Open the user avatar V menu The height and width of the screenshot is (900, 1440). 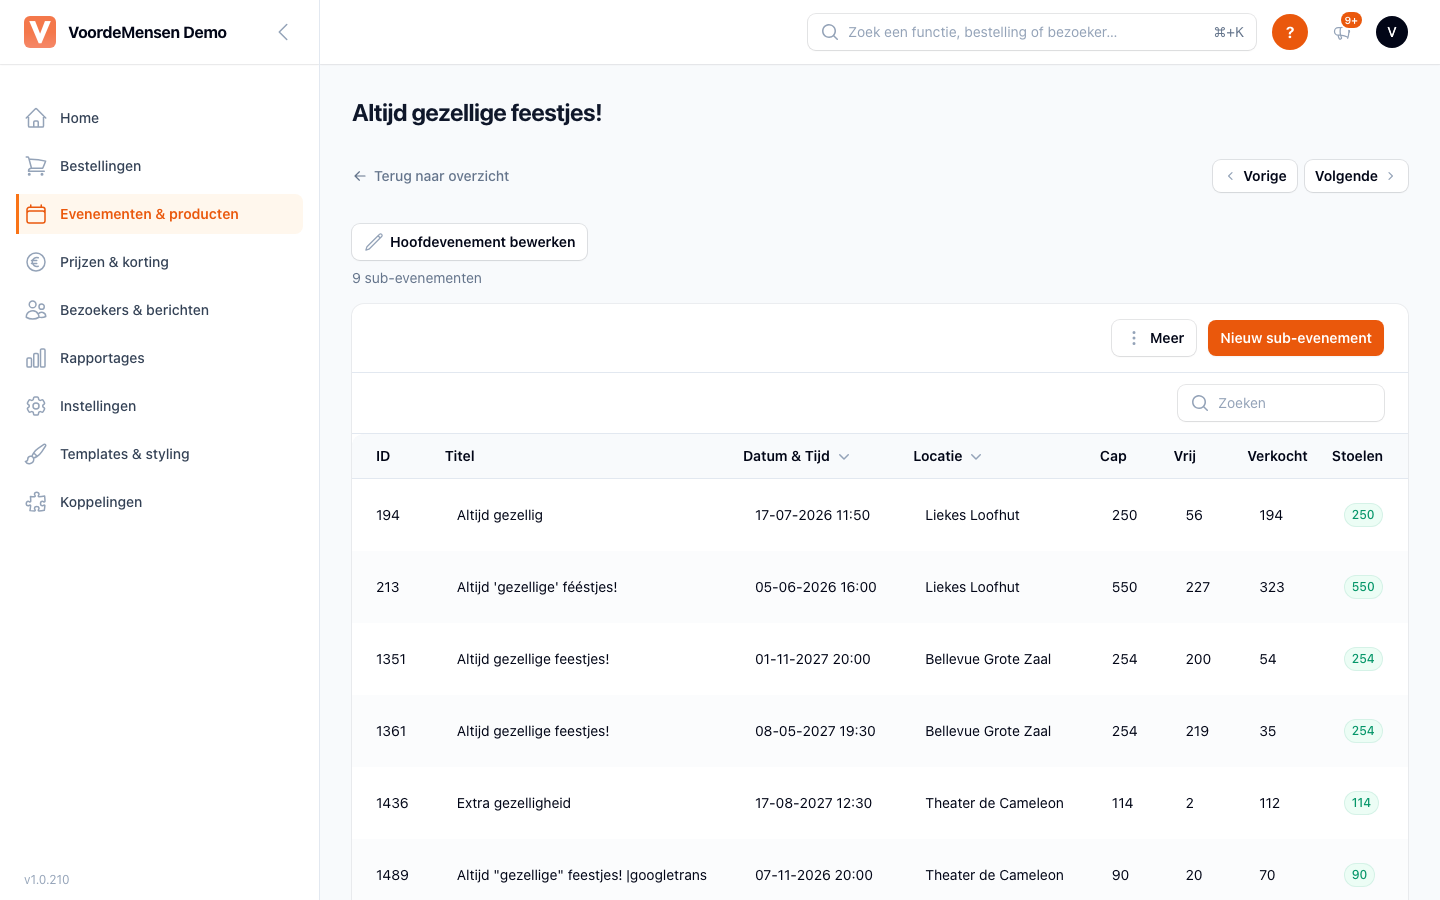tap(1392, 32)
